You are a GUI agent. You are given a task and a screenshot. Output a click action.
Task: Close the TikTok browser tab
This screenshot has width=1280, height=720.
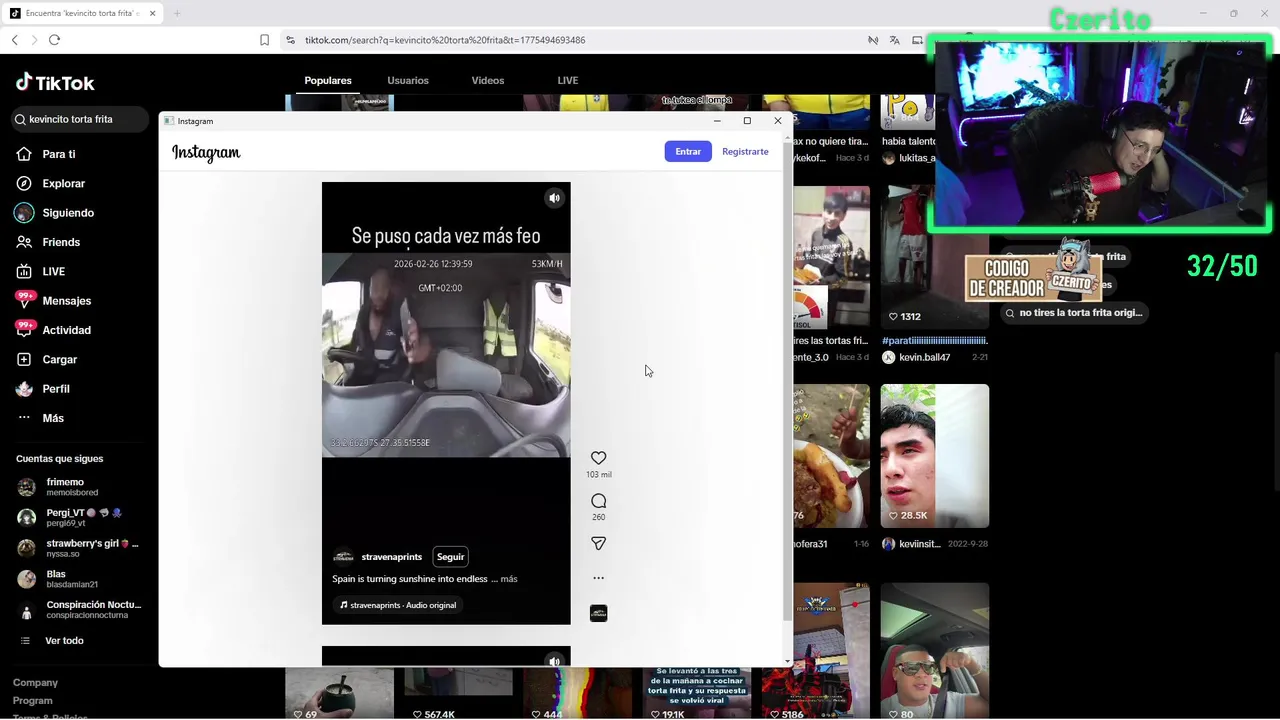click(x=152, y=13)
